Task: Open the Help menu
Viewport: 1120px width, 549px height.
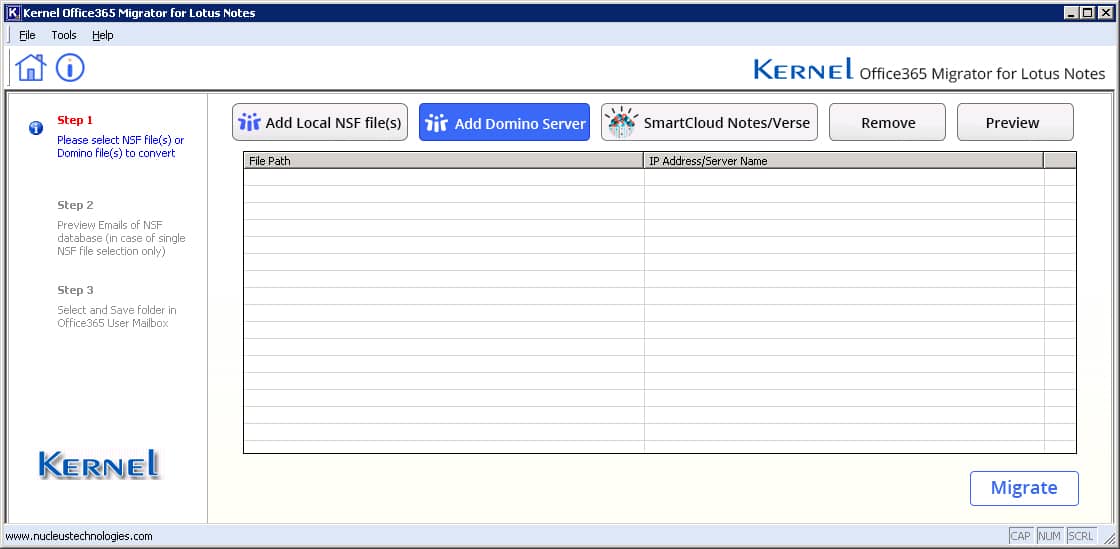Action: pyautogui.click(x=103, y=35)
